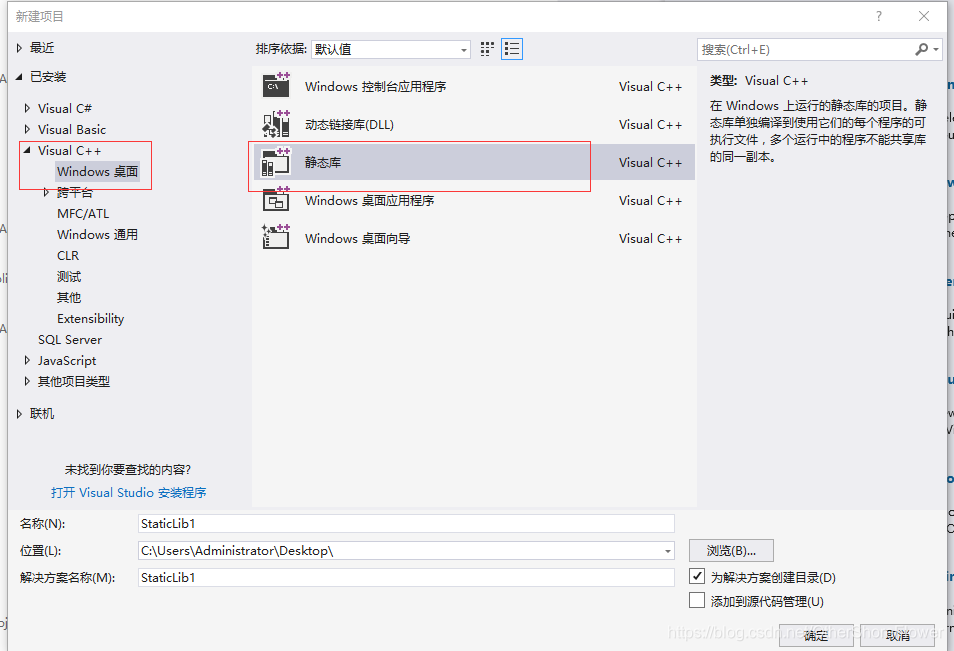
Task: Select 静态库 template name
Action: coord(322,162)
